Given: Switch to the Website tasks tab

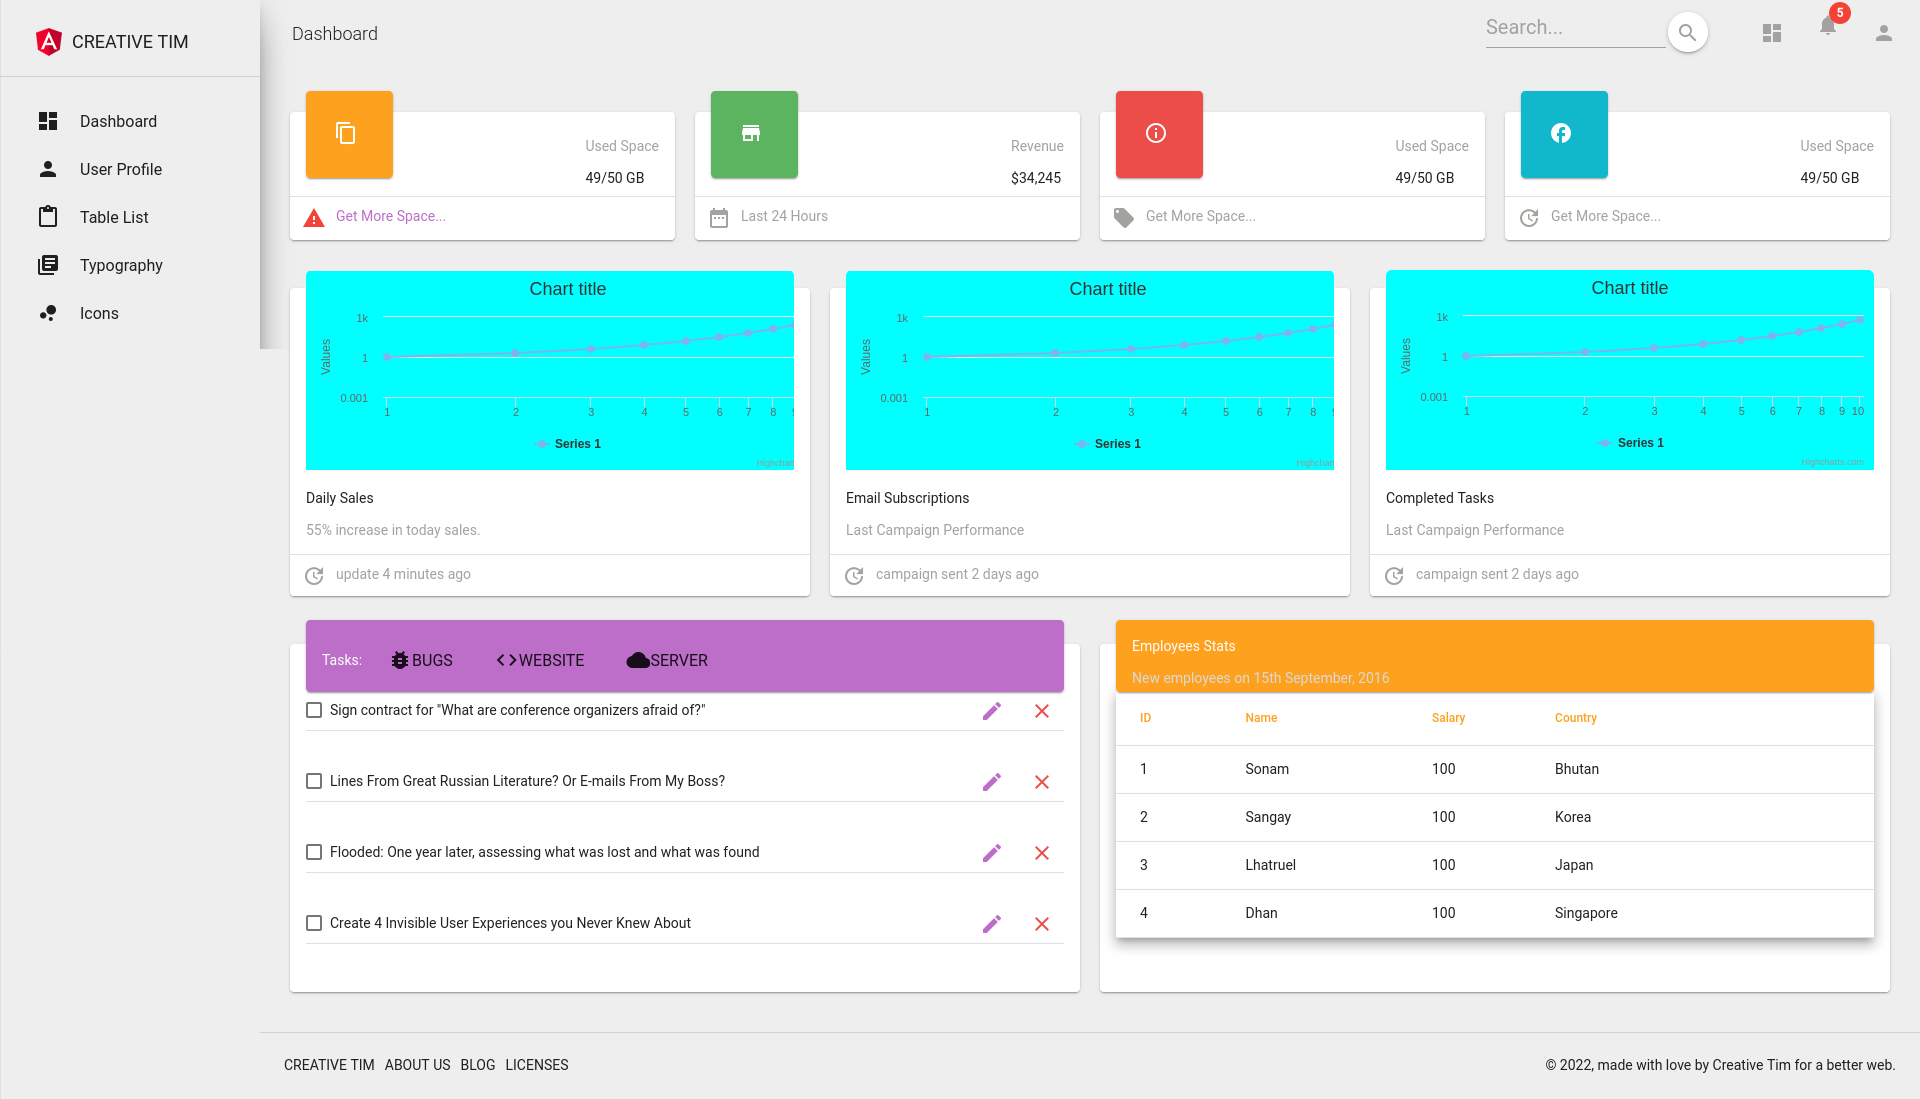Looking at the screenshot, I should [x=540, y=660].
